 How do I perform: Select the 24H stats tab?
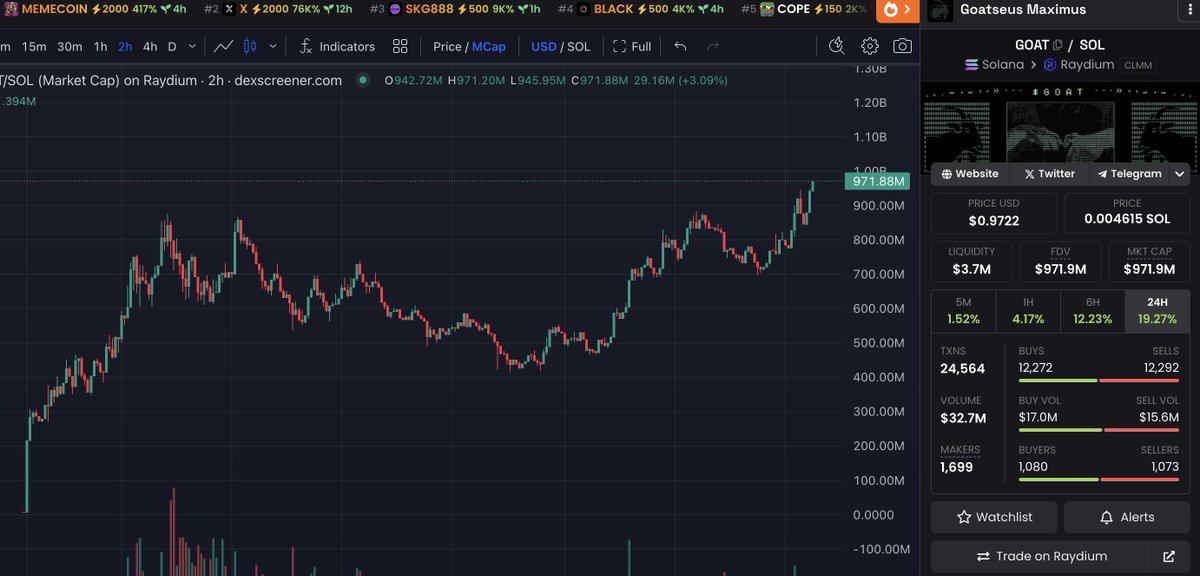click(x=1157, y=310)
